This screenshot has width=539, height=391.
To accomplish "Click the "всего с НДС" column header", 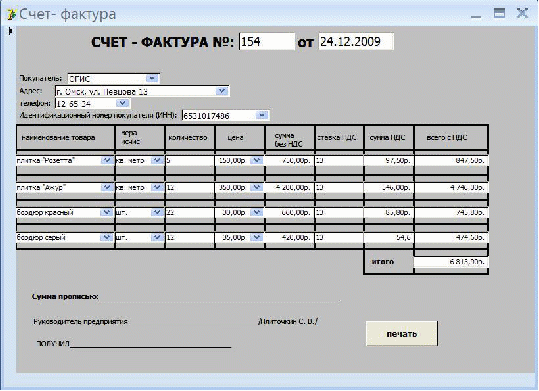I will [x=447, y=138].
